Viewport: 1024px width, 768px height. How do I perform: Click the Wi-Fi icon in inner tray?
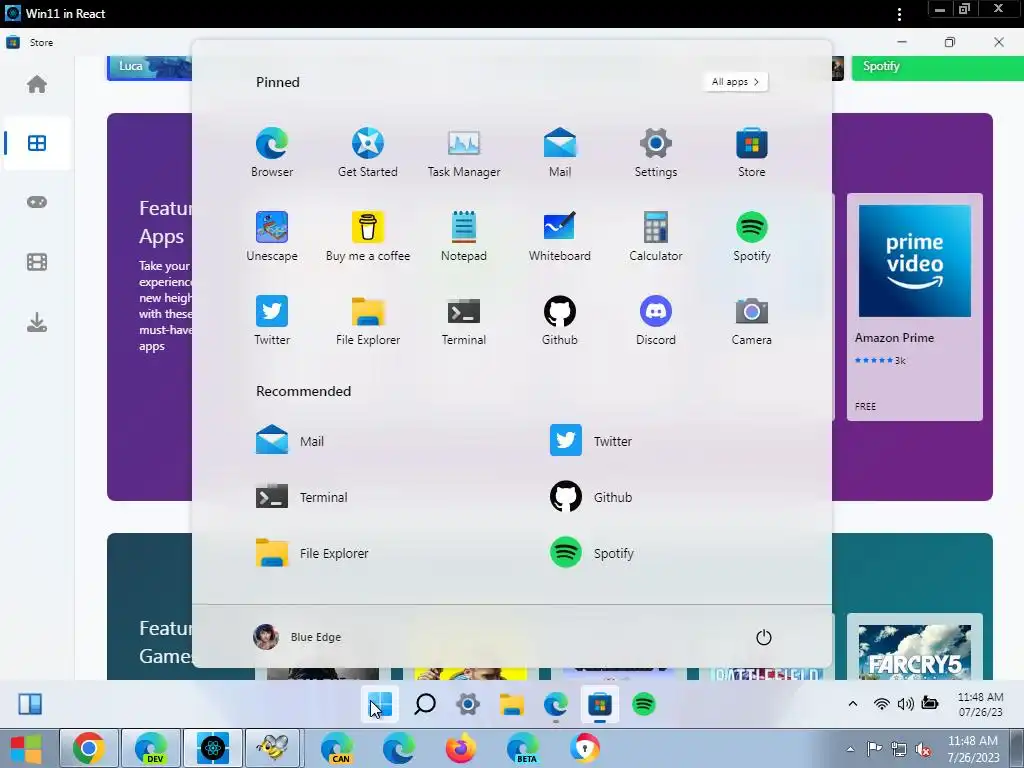coord(882,704)
